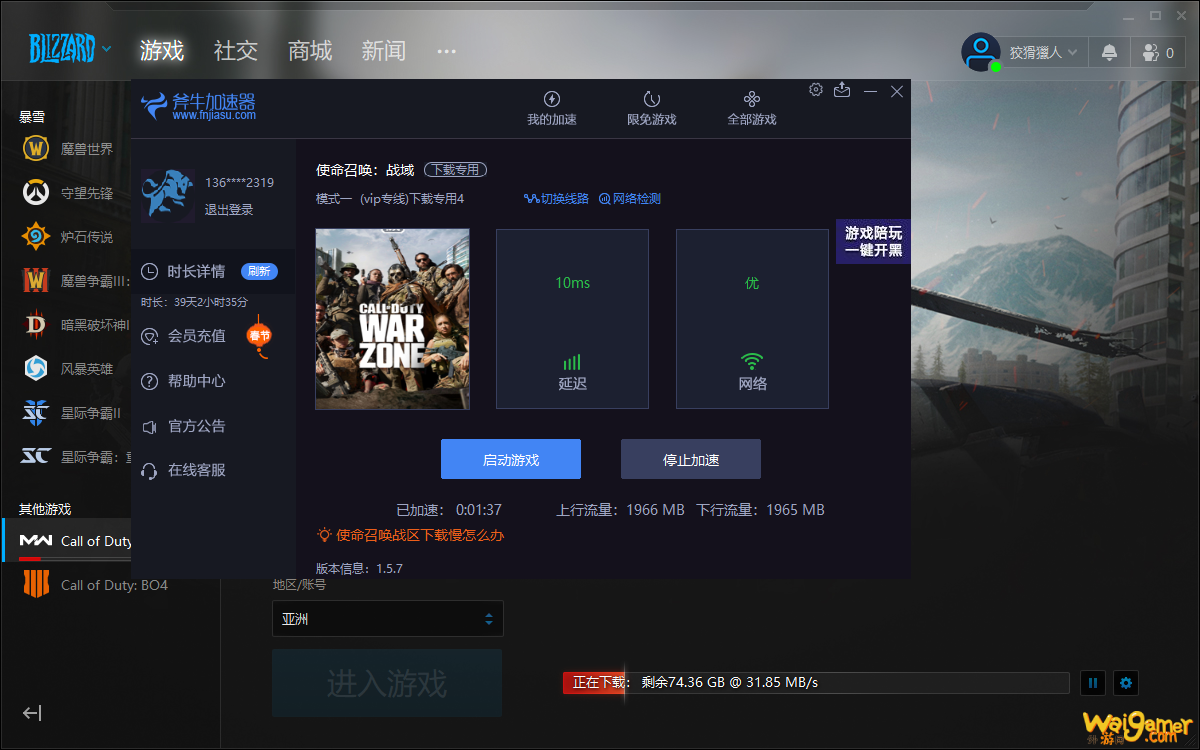1200x750 pixels.
Task: Select Heroes of the Storm (风暴英雄)
Action: (x=68, y=369)
